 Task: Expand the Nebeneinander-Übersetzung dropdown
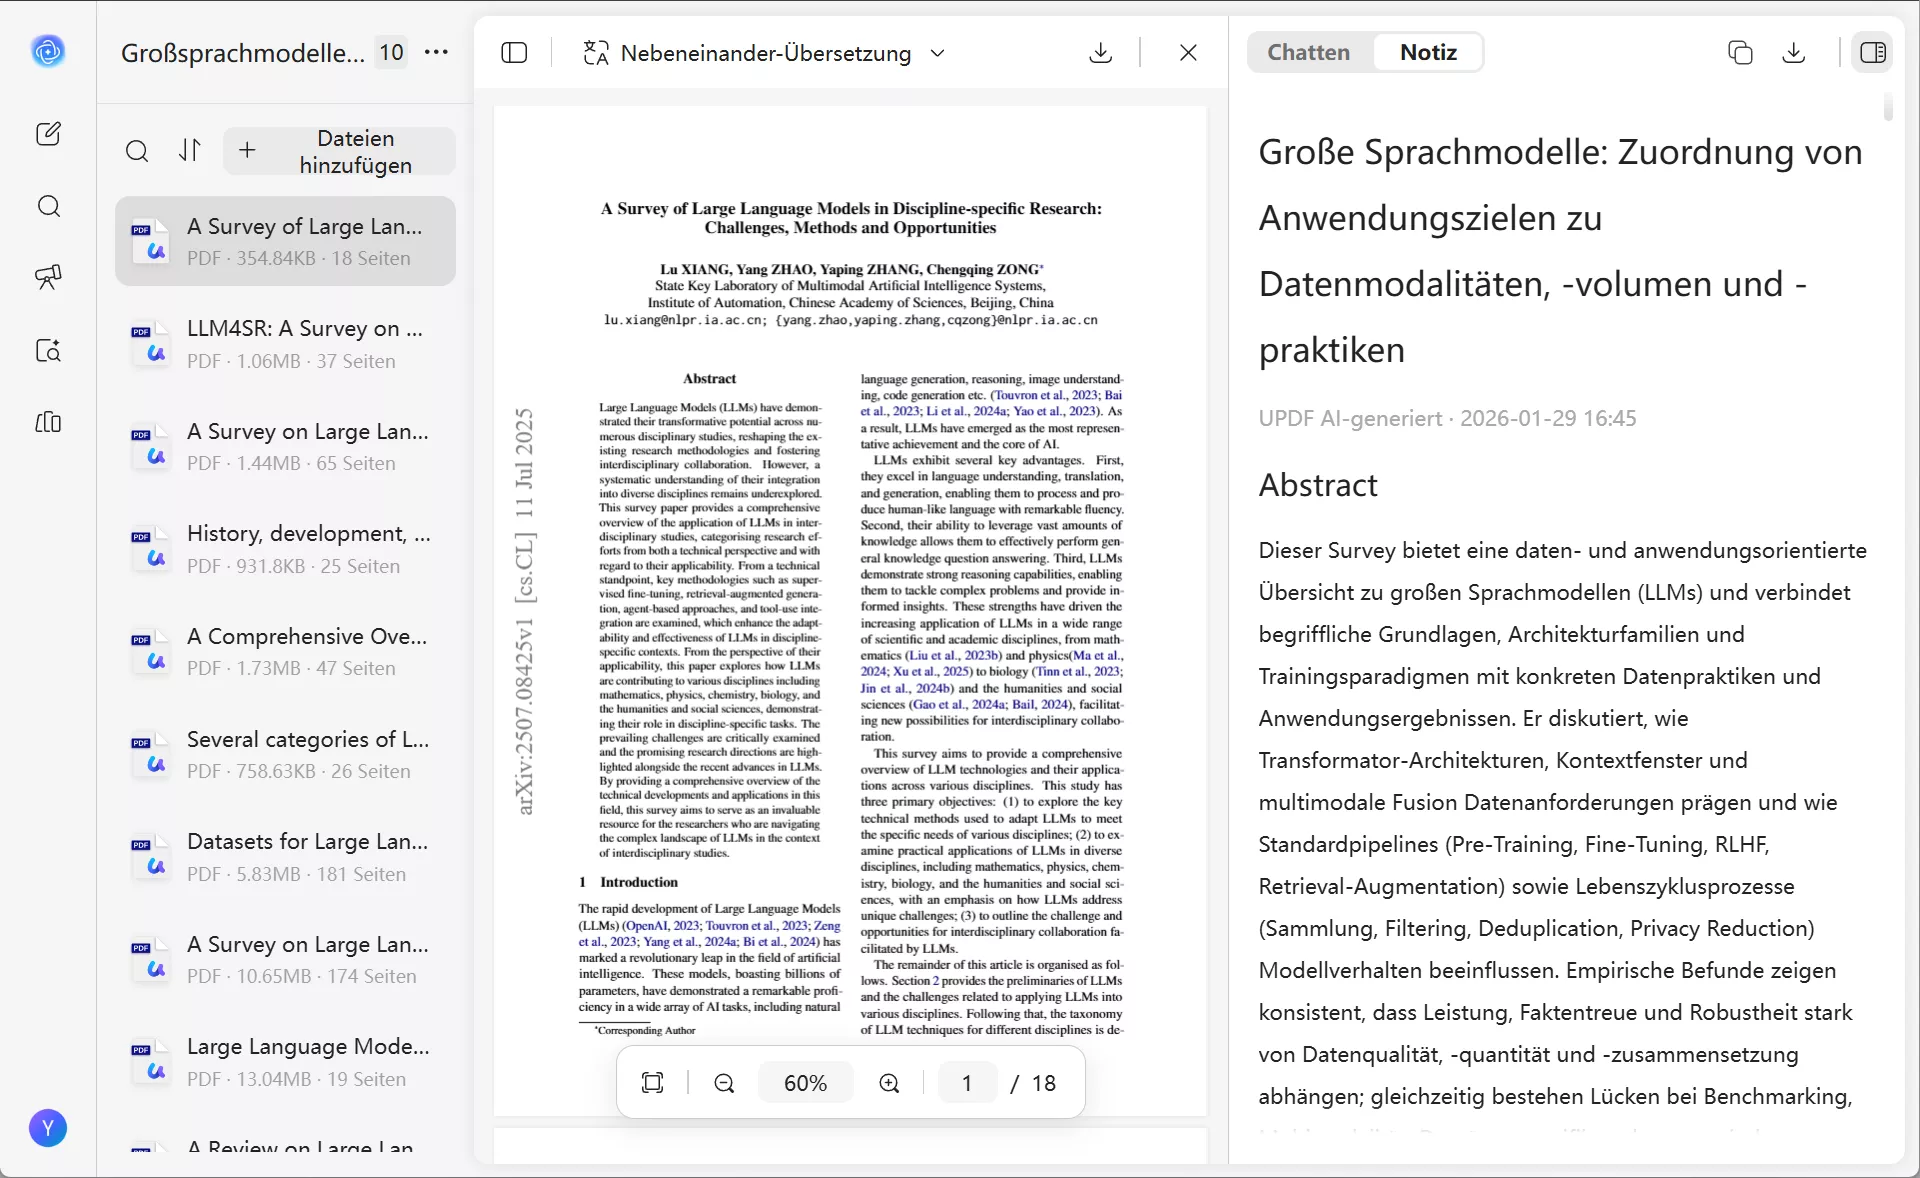(937, 53)
